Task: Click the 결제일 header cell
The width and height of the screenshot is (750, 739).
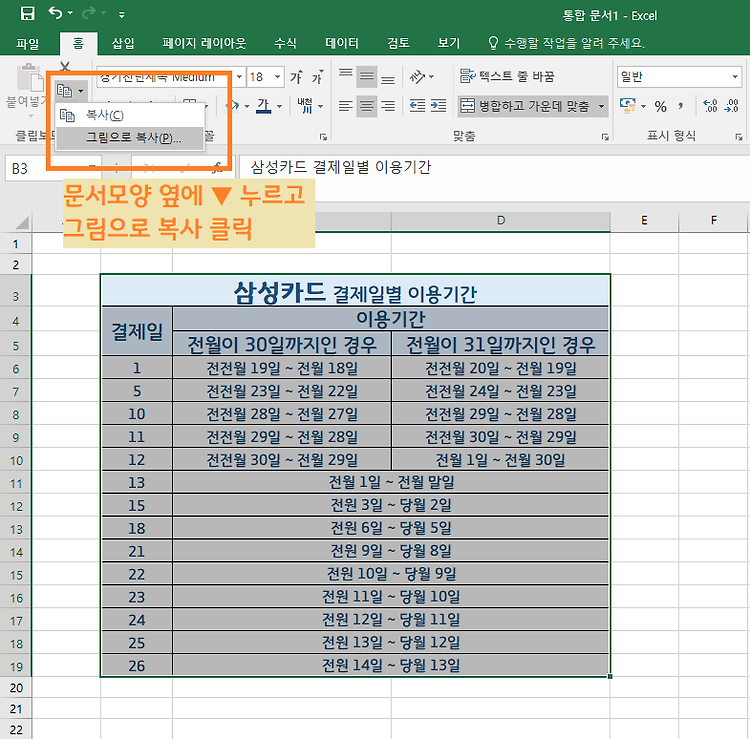Action: click(137, 331)
